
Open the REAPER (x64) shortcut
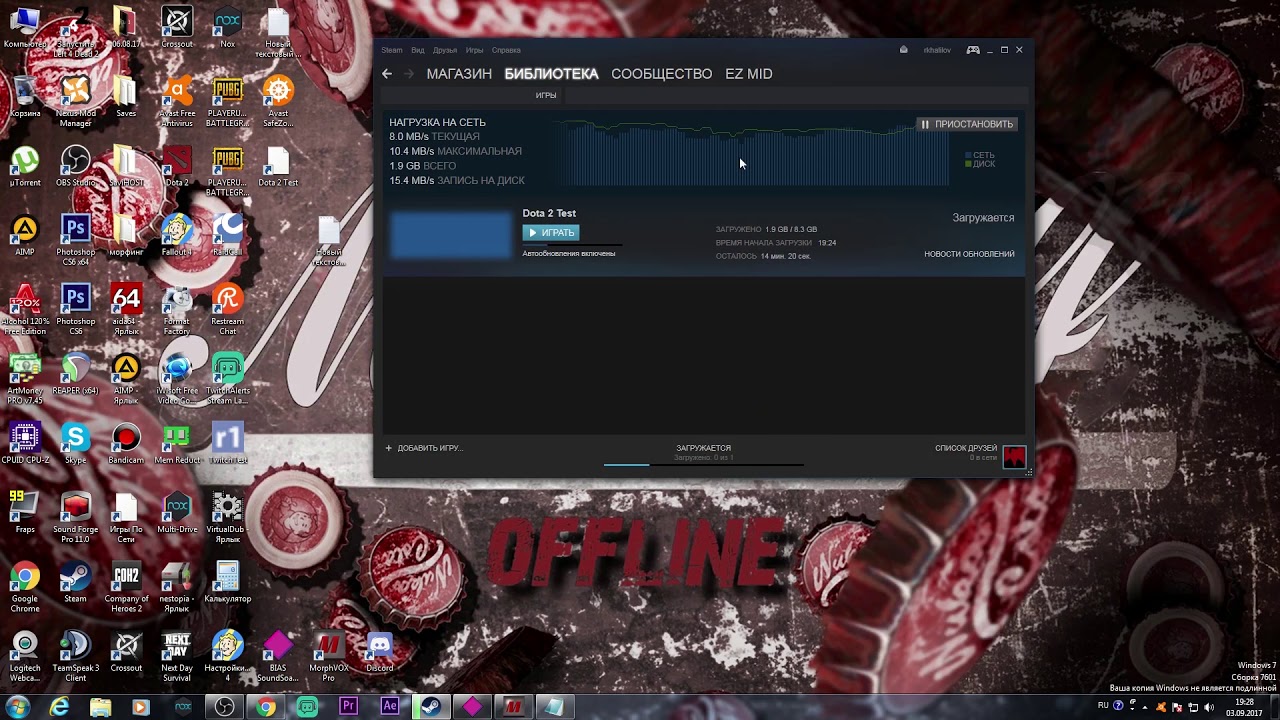click(75, 373)
